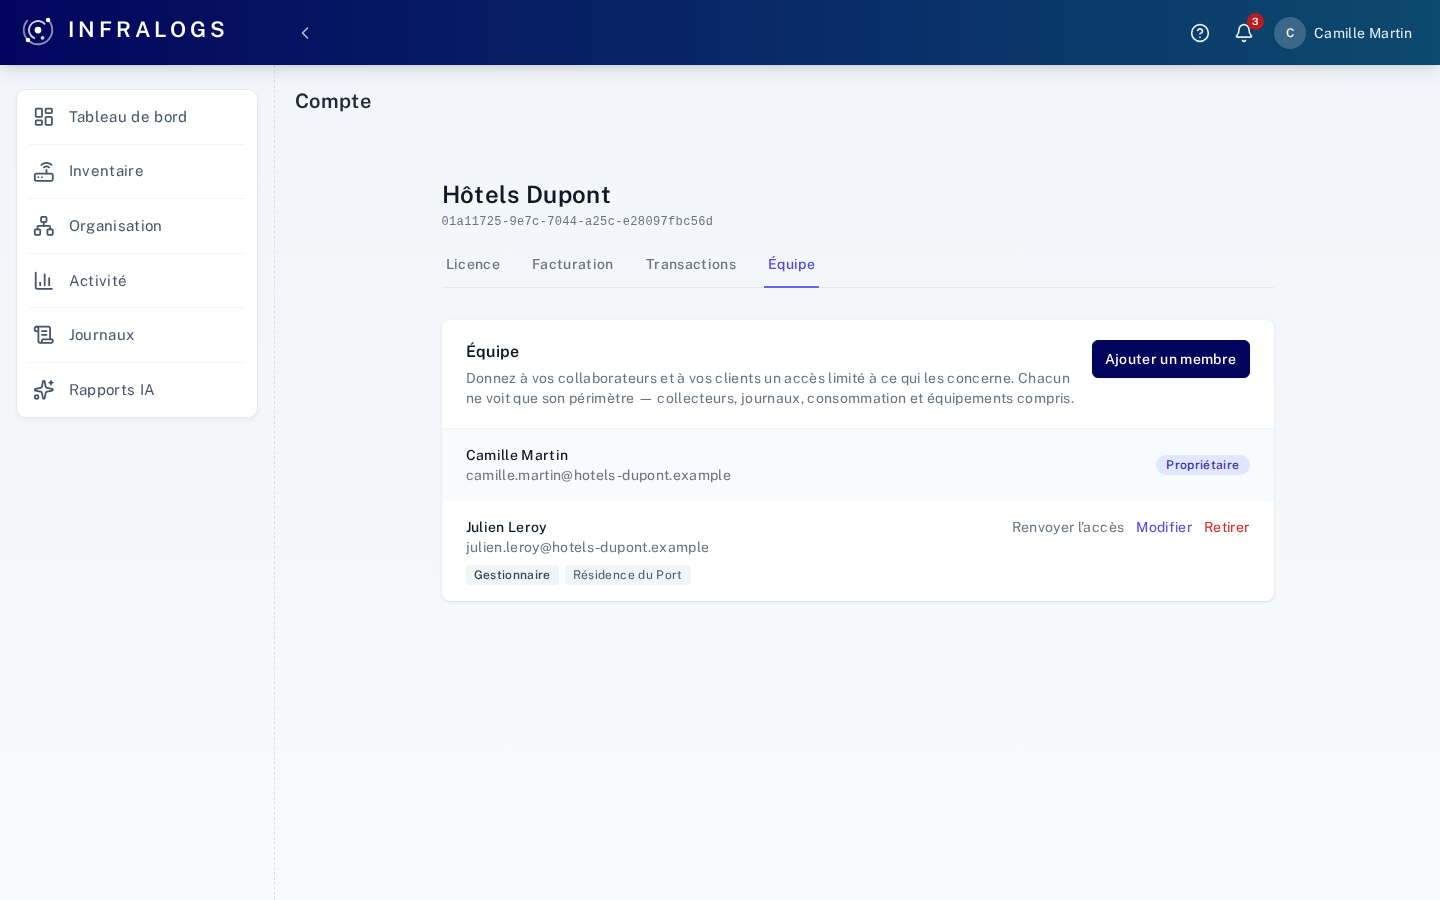
Task: Click the Tableau de bord grid icon
Action: click(x=44, y=117)
